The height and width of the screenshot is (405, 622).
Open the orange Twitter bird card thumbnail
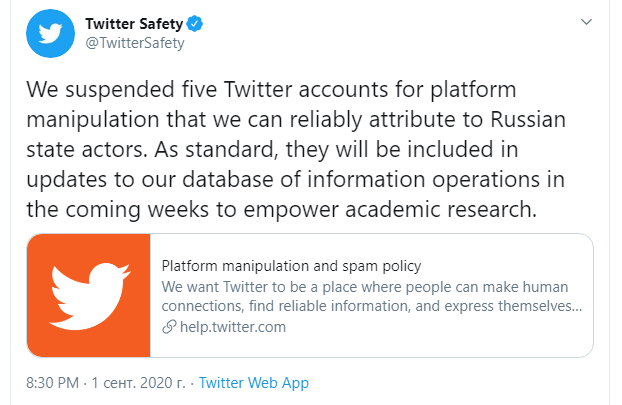pyautogui.click(x=89, y=295)
